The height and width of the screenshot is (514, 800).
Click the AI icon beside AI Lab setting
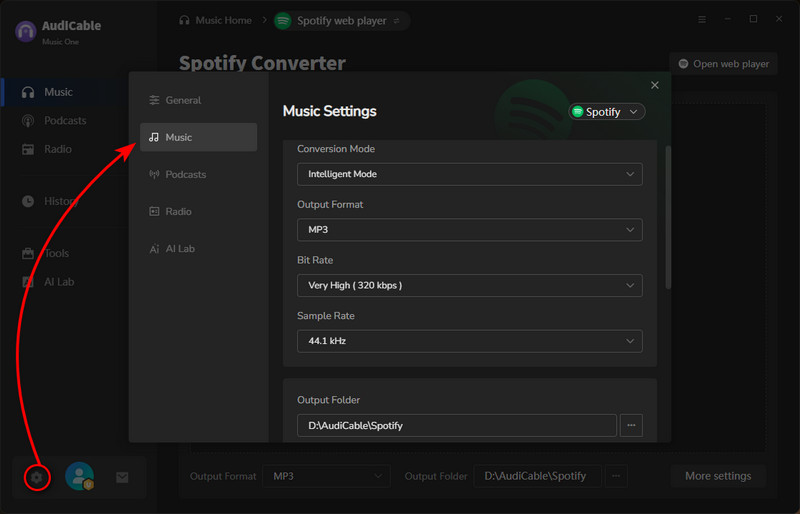154,249
